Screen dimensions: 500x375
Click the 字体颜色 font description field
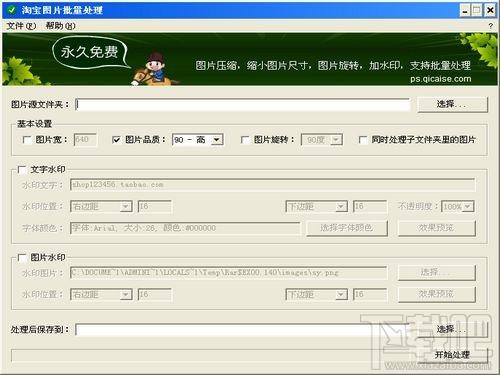coord(185,228)
